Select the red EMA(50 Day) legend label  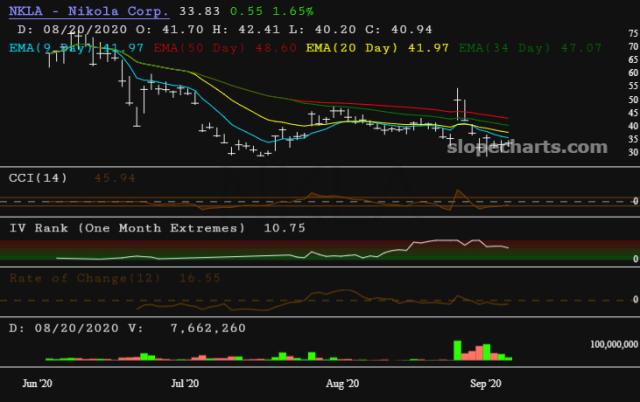coord(200,48)
